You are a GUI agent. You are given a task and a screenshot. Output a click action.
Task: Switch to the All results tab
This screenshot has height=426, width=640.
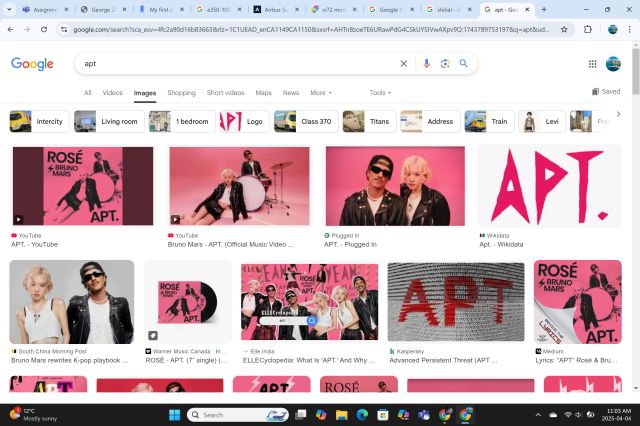tap(87, 93)
